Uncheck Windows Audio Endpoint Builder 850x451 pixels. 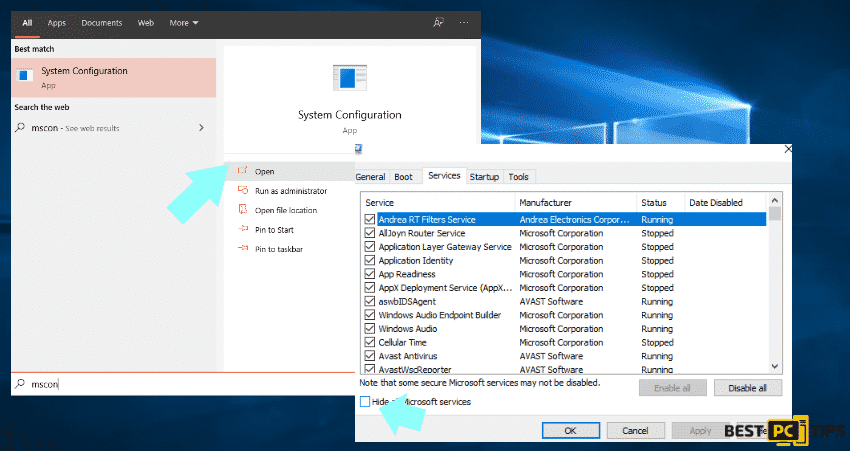370,314
